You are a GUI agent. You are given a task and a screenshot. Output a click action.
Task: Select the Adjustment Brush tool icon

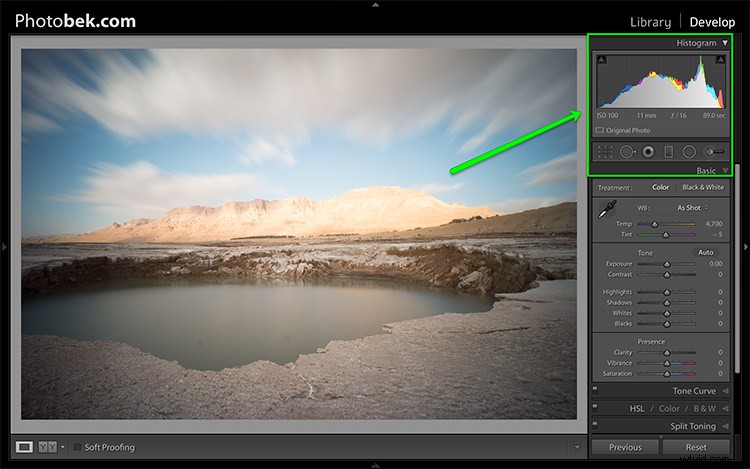tap(715, 152)
